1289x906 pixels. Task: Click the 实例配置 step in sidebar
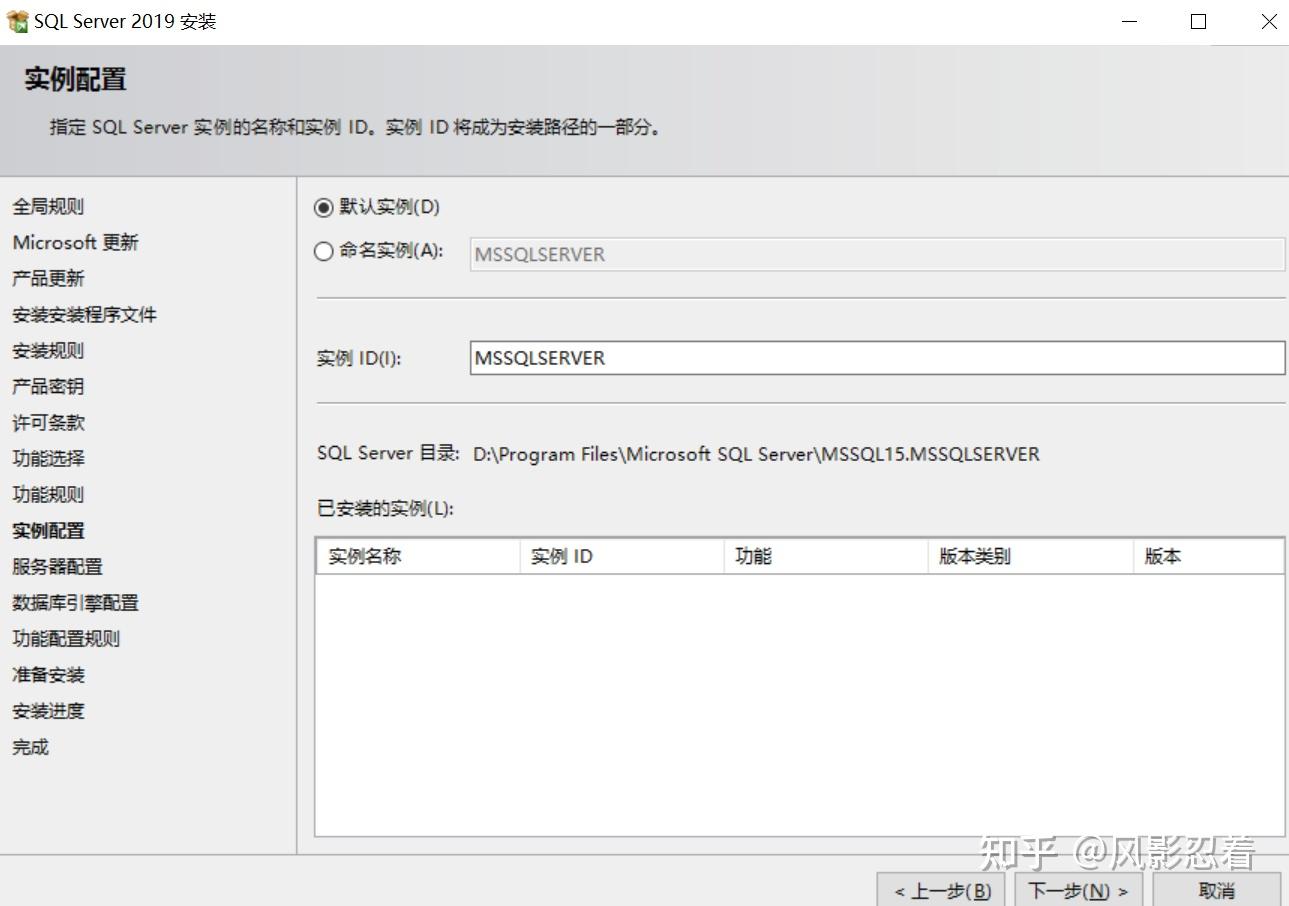tap(48, 531)
